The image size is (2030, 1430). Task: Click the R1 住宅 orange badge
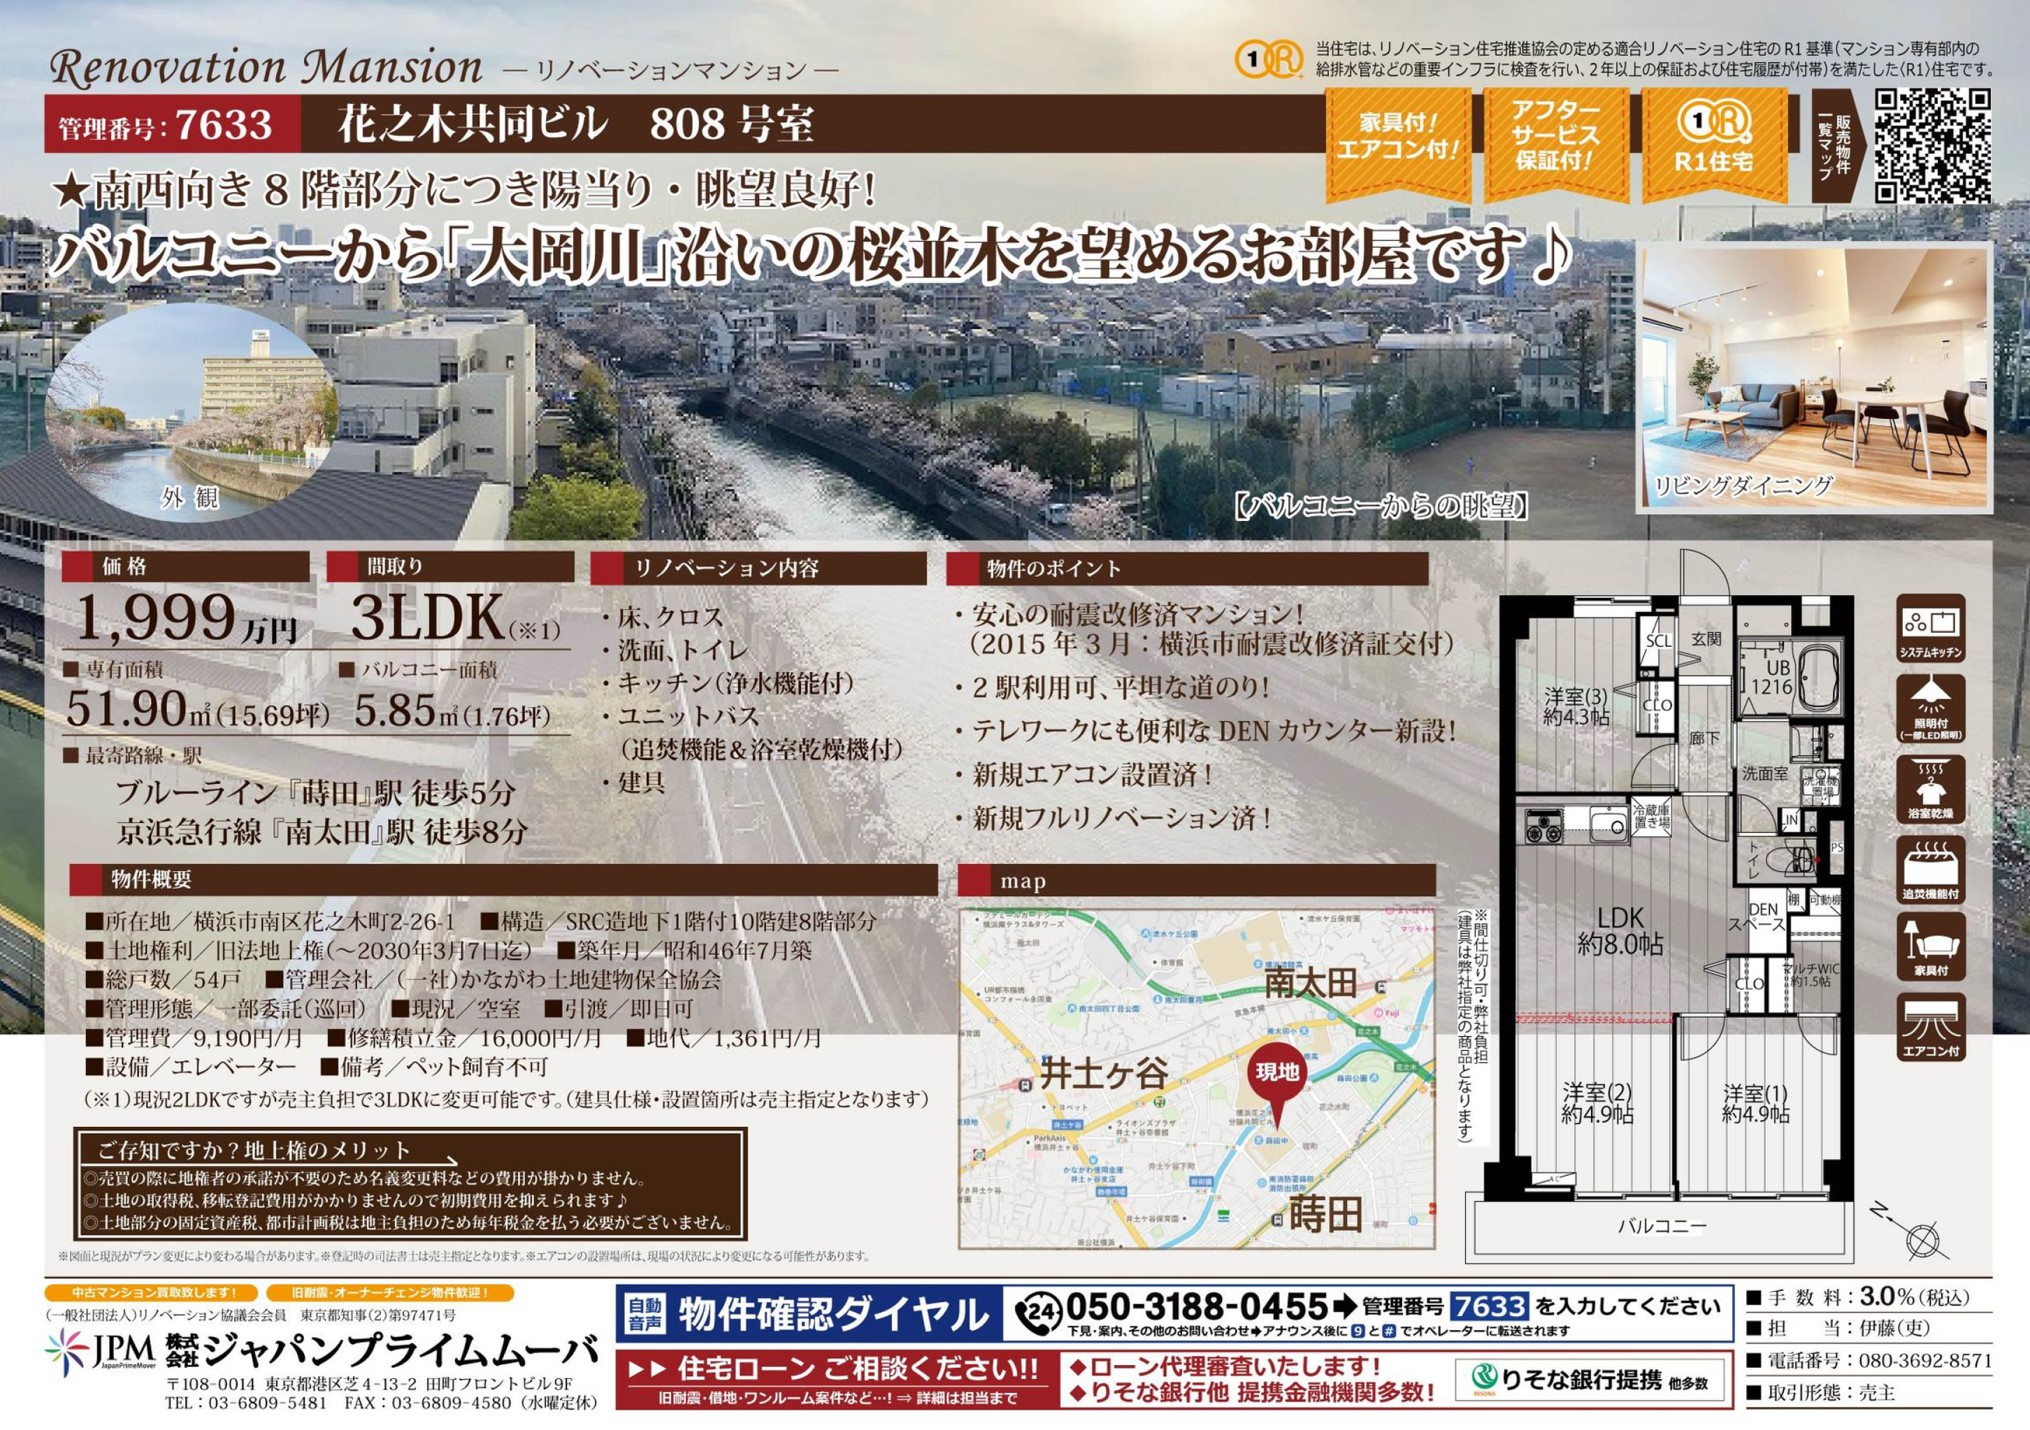pyautogui.click(x=1713, y=142)
